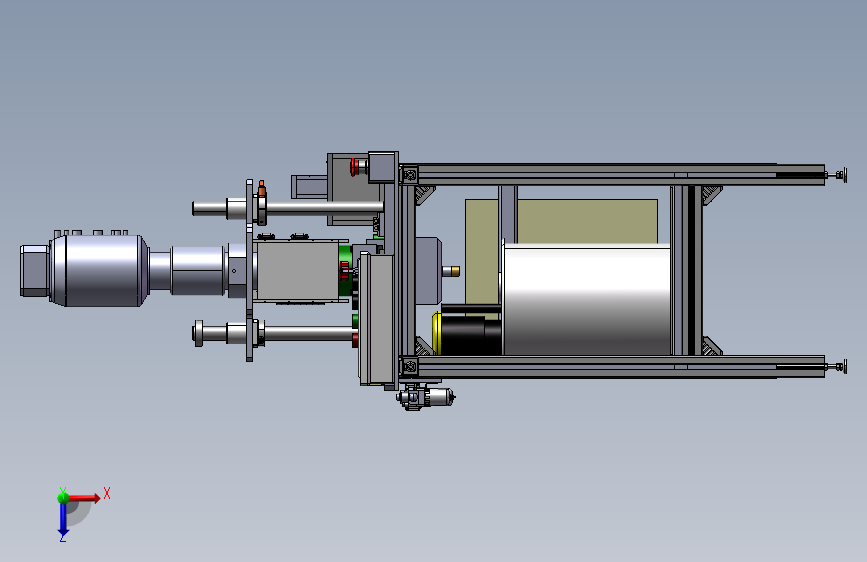Select the lower guide rod shaft
This screenshot has height=562, width=867.
[x=309, y=333]
